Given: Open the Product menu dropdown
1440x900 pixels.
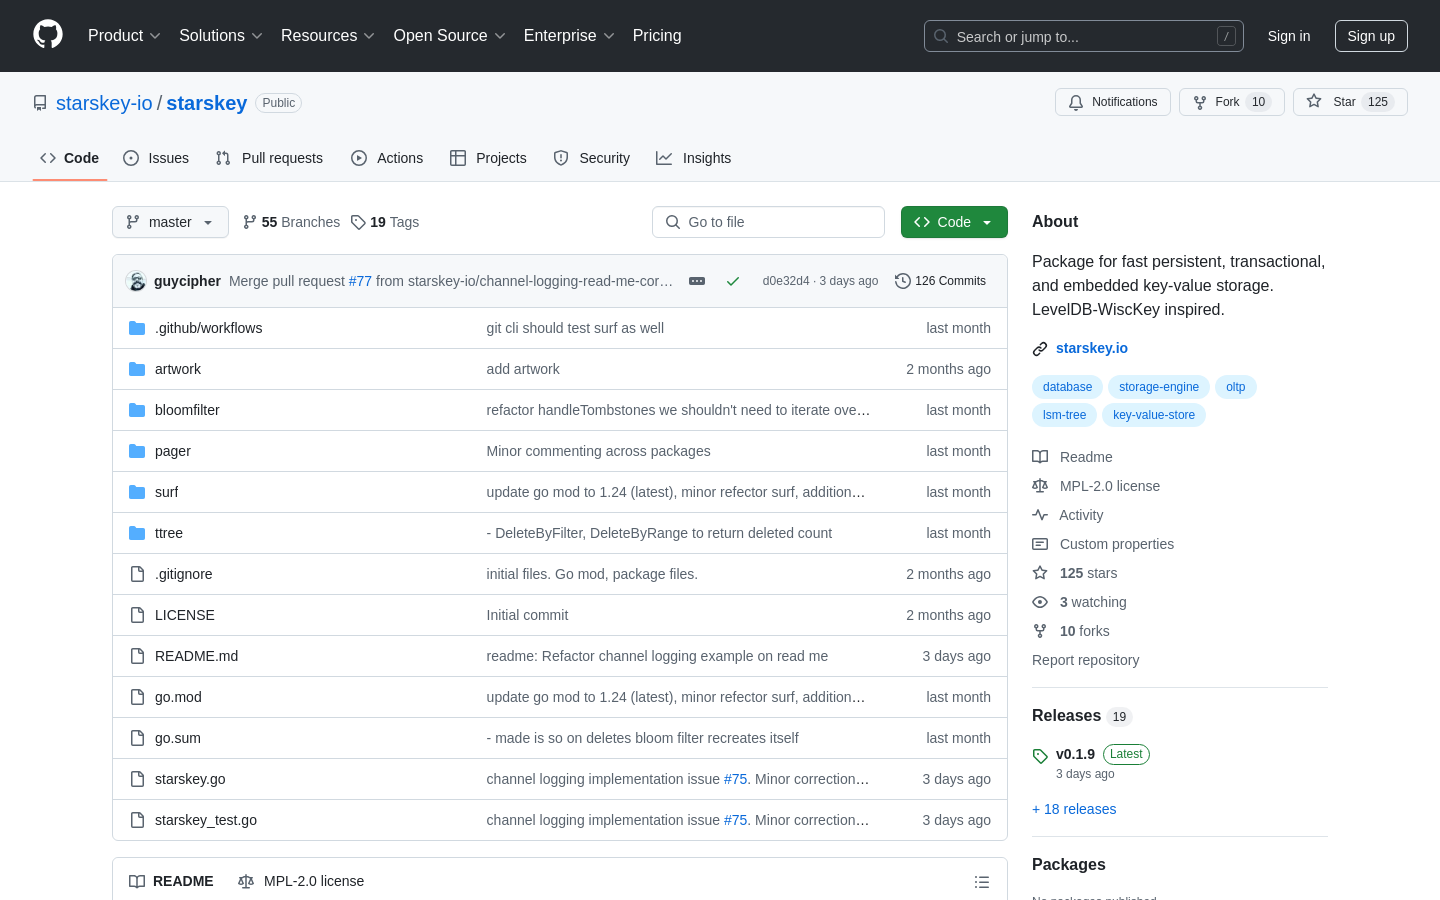Looking at the screenshot, I should [124, 36].
